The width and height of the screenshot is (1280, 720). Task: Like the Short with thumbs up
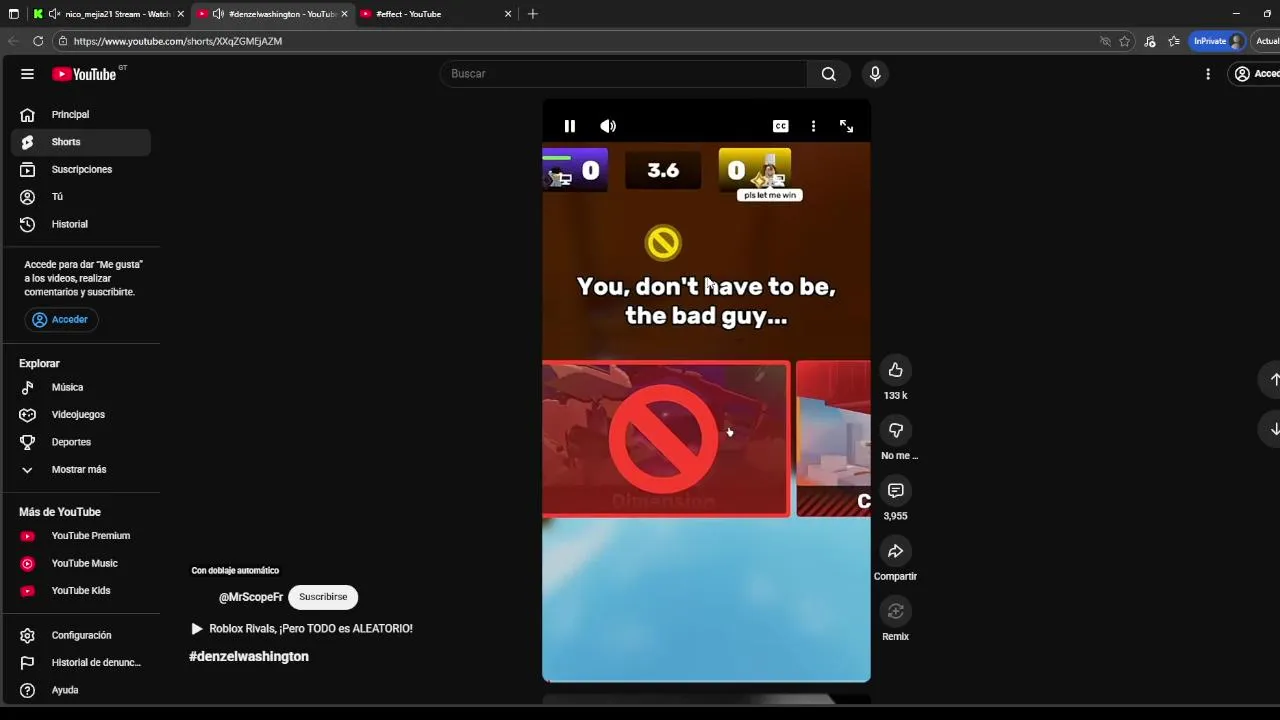pyautogui.click(x=896, y=371)
